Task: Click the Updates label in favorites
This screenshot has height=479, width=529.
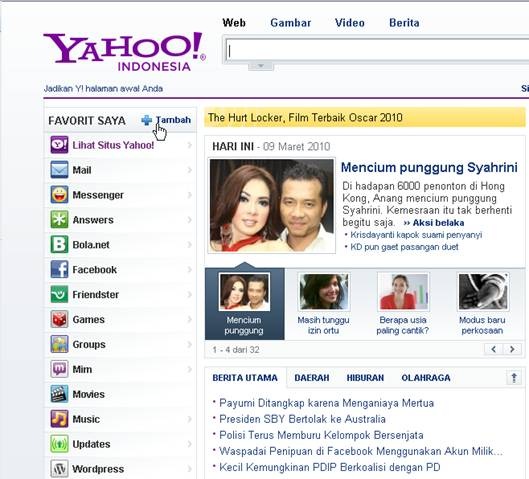Action: click(91, 444)
